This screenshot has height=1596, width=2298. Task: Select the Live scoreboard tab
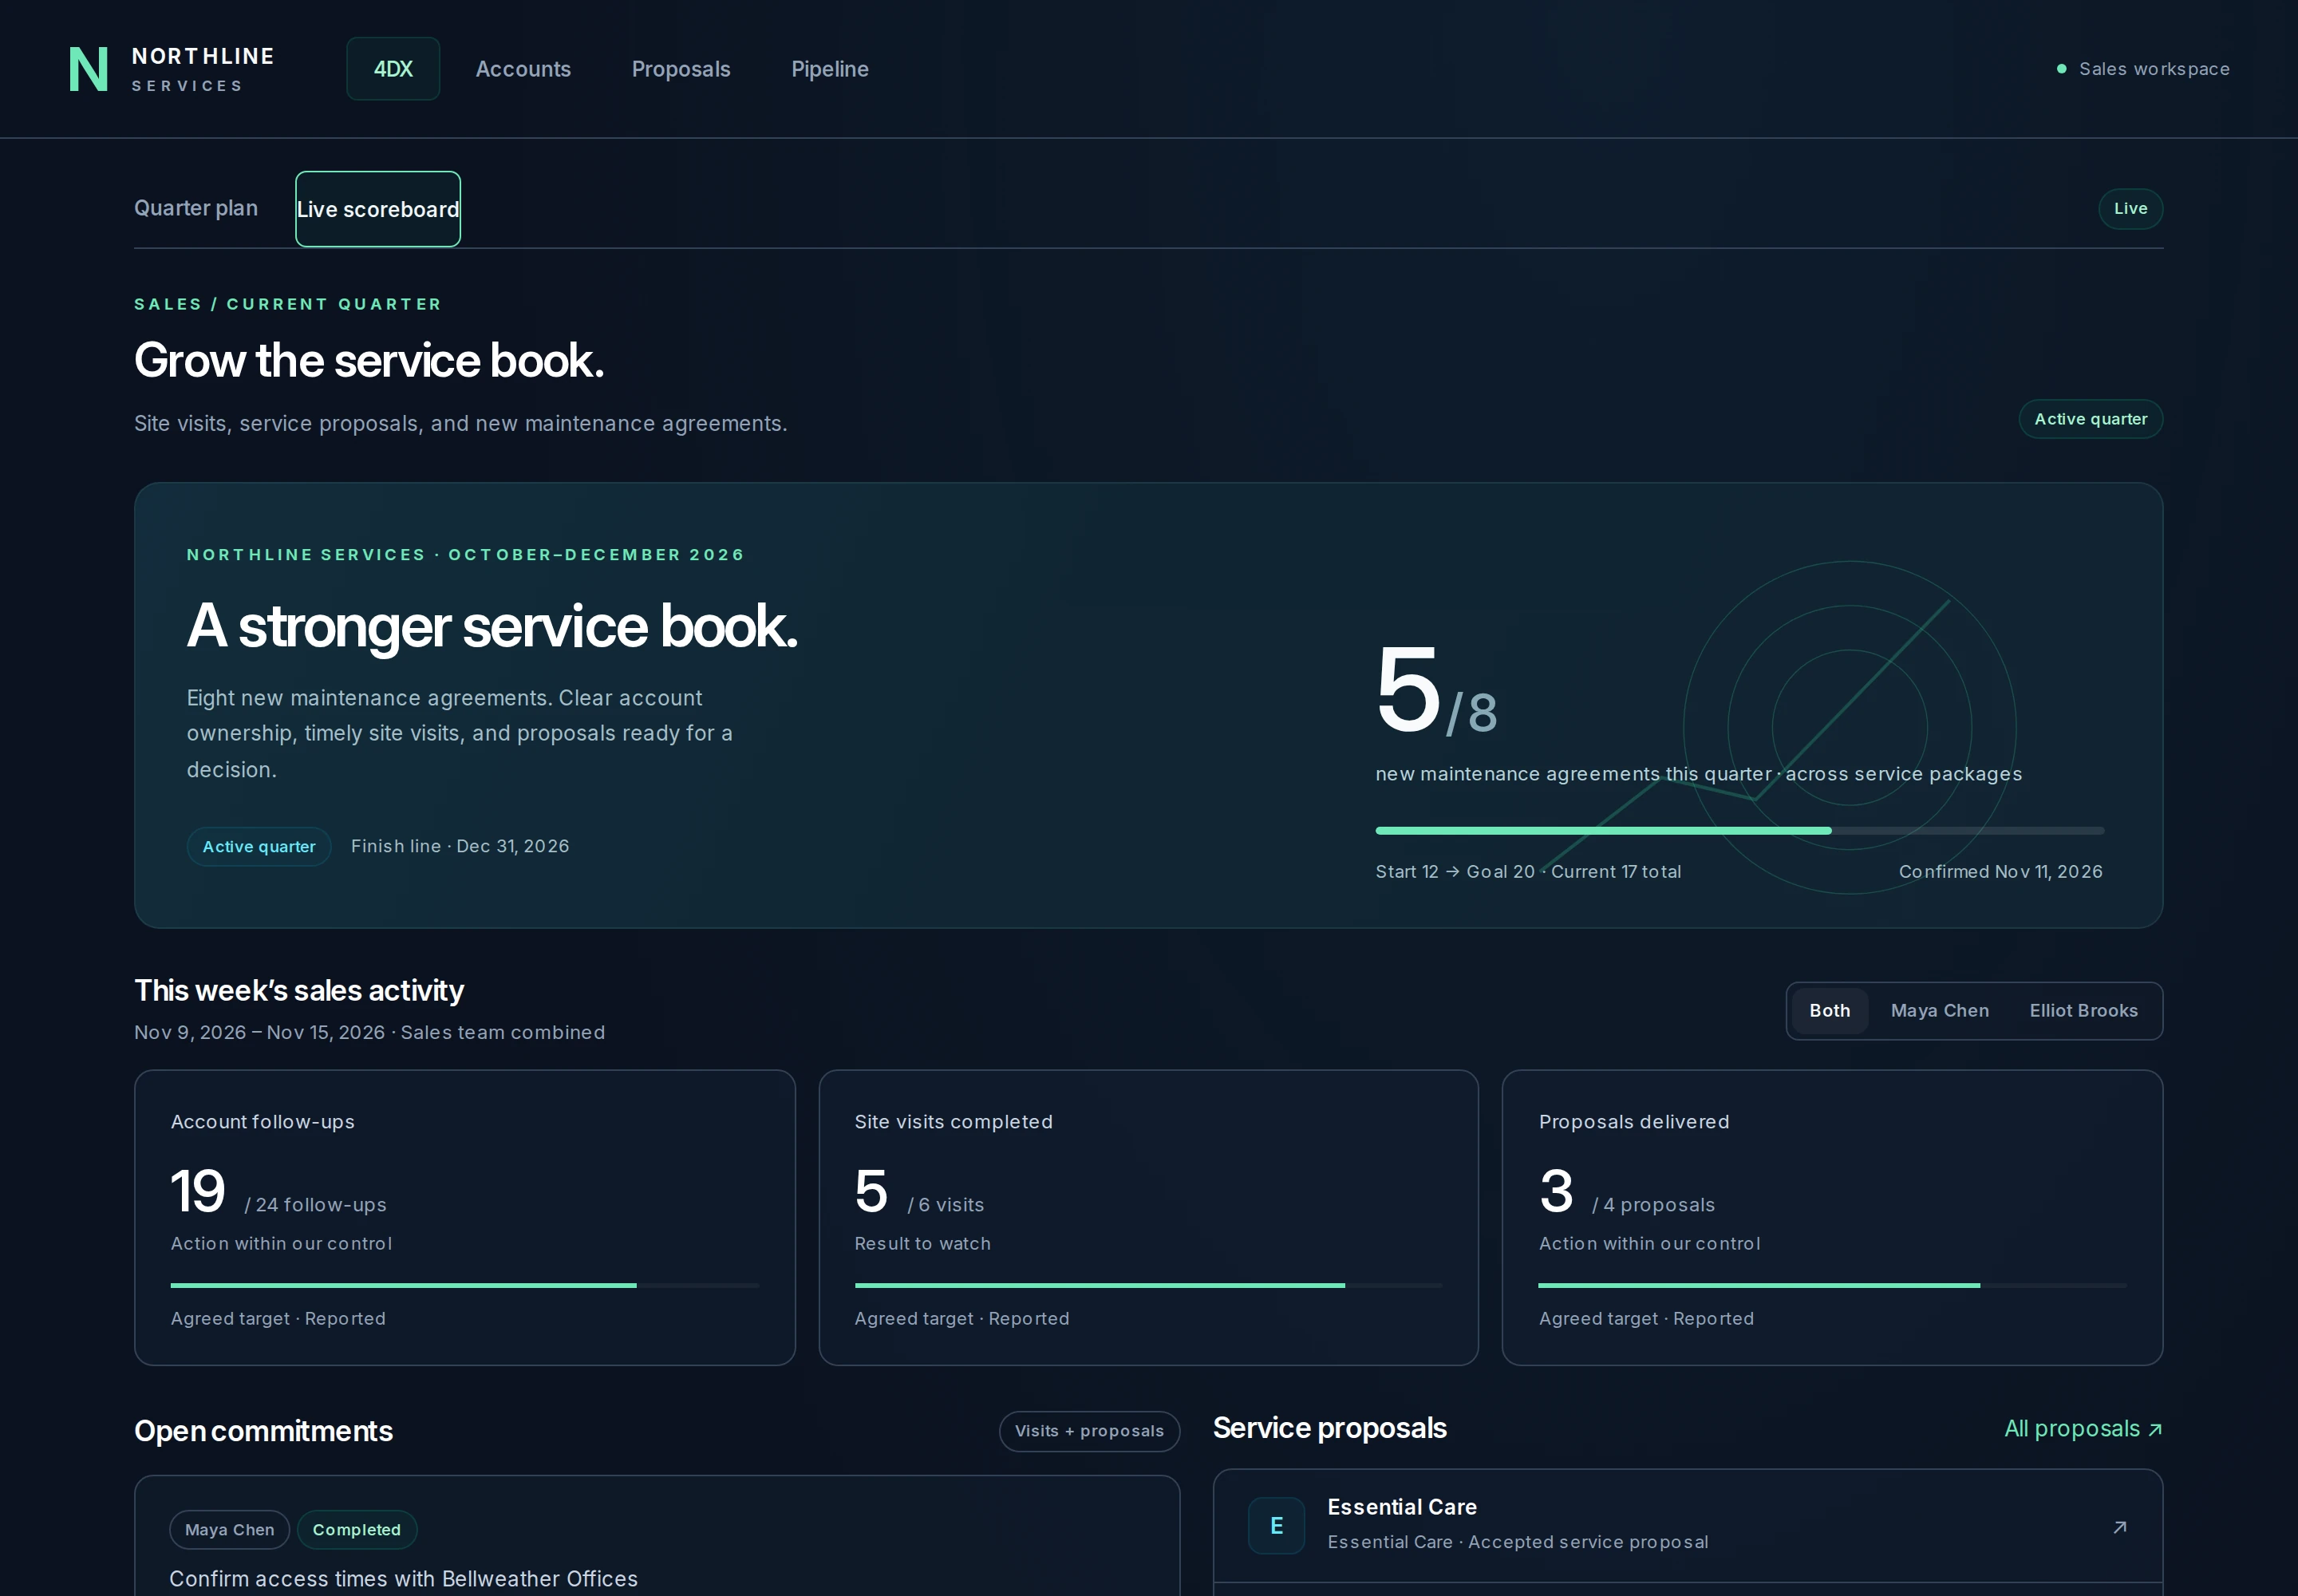(378, 209)
